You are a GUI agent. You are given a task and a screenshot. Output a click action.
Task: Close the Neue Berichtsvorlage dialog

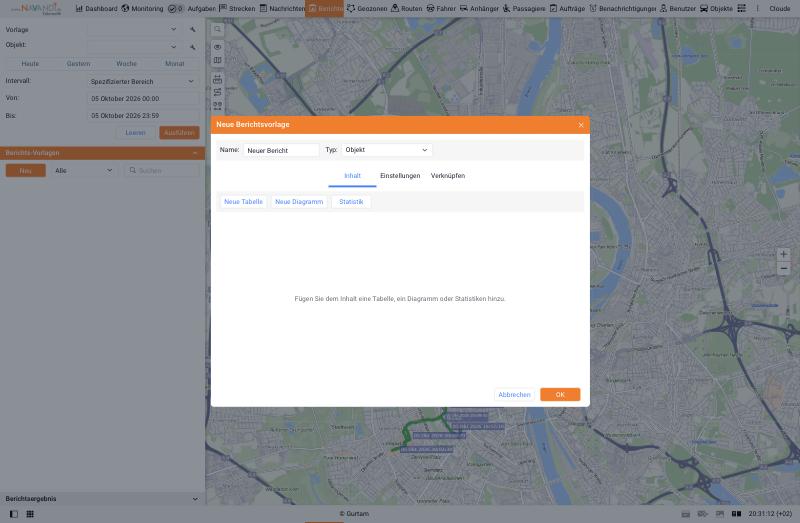(581, 125)
